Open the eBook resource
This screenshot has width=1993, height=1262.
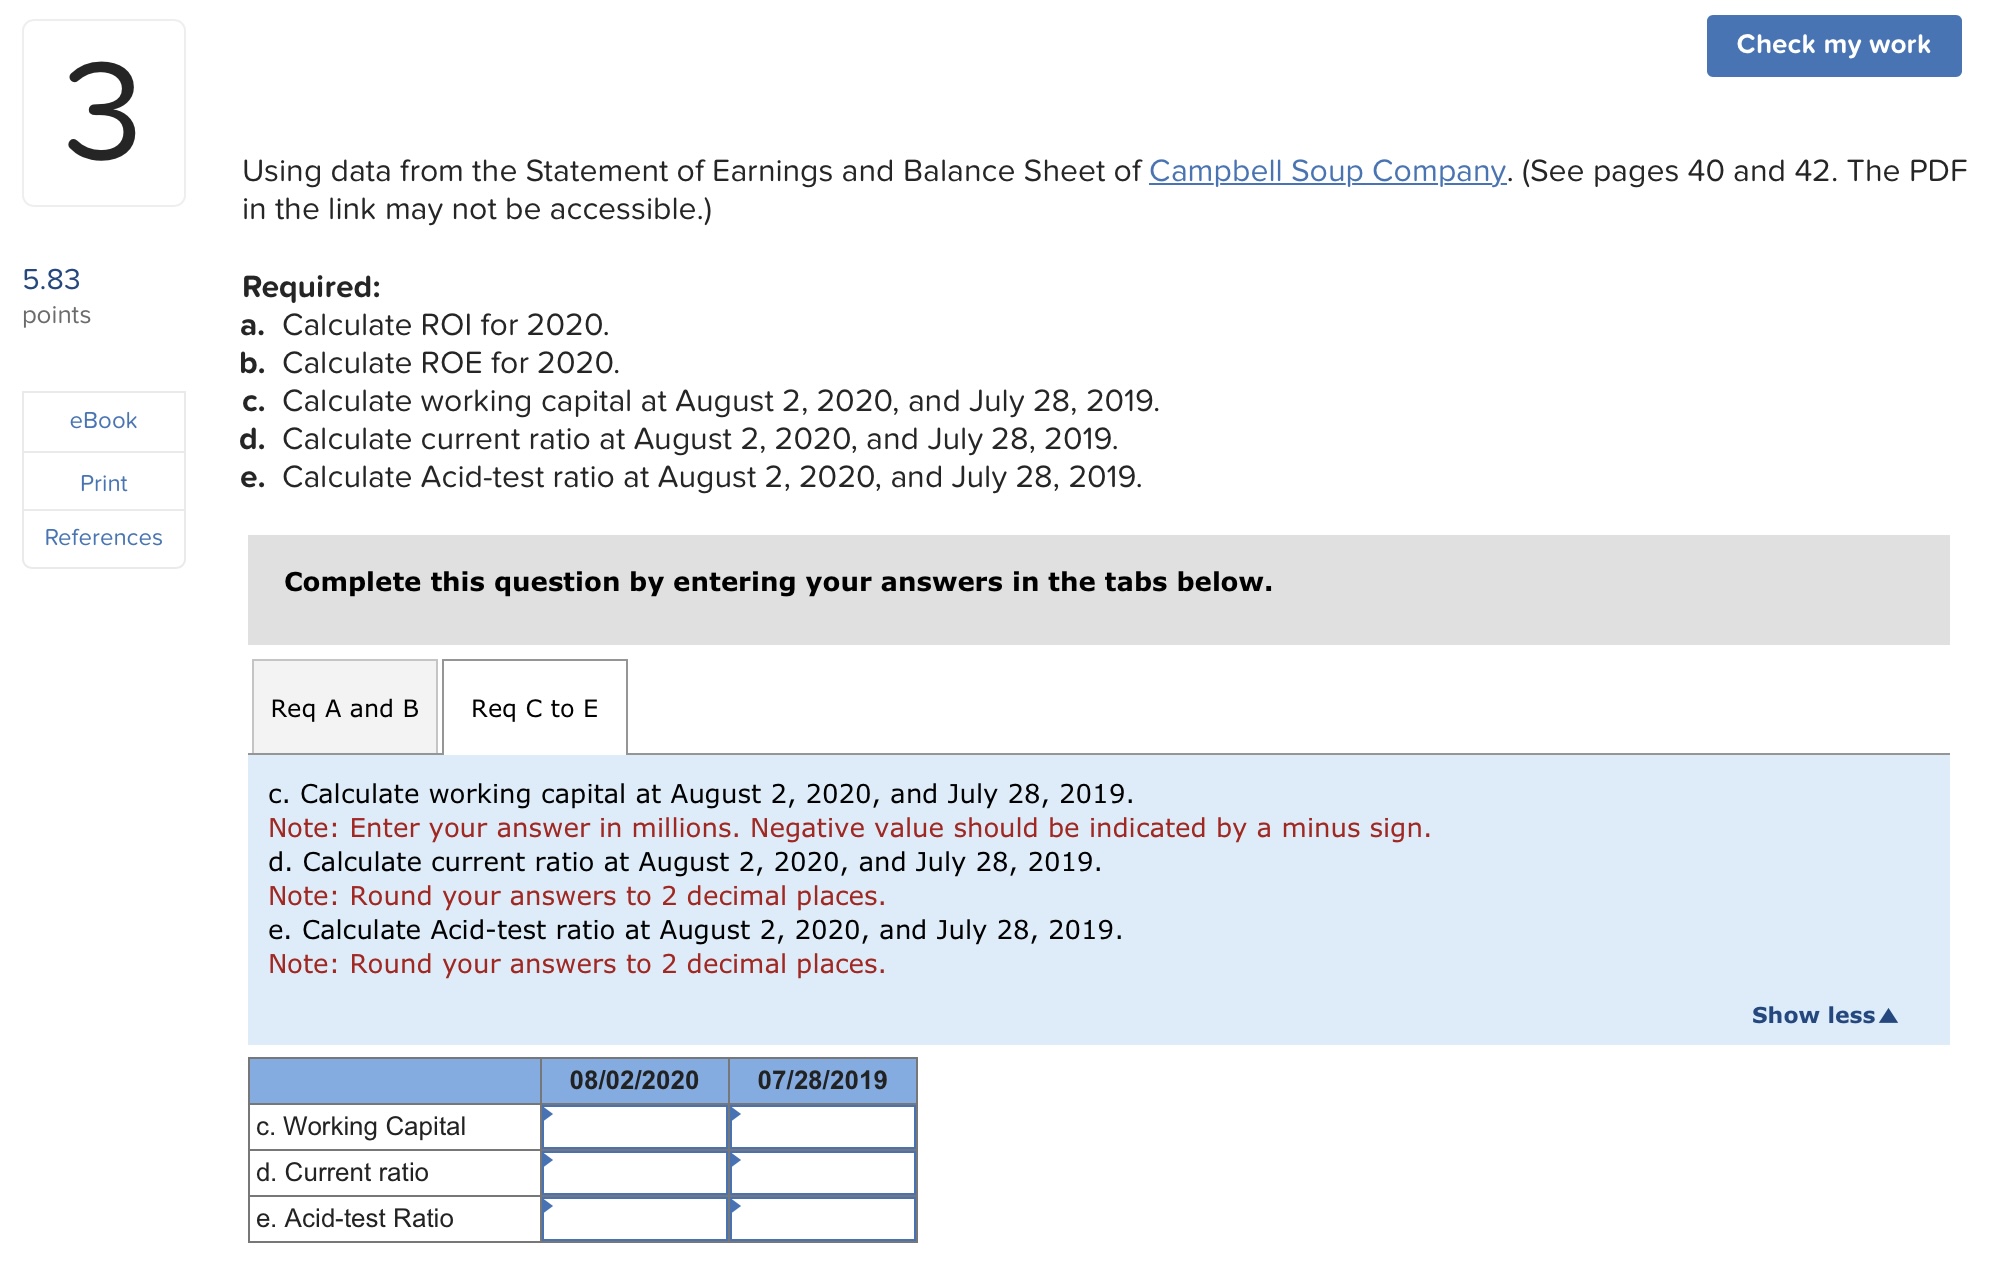[x=103, y=420]
